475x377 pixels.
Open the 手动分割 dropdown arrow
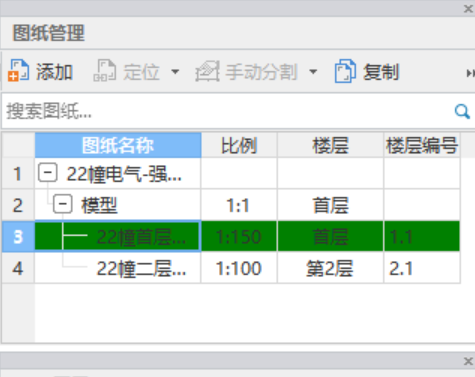pyautogui.click(x=313, y=71)
